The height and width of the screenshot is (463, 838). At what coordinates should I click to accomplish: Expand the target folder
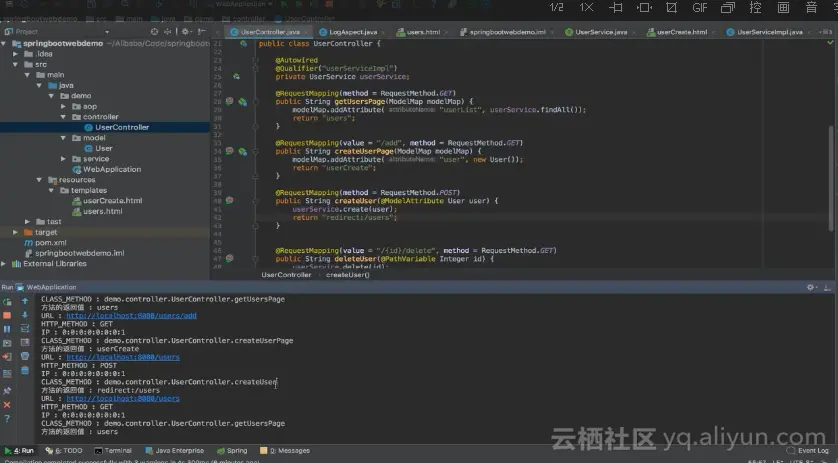pos(15,232)
